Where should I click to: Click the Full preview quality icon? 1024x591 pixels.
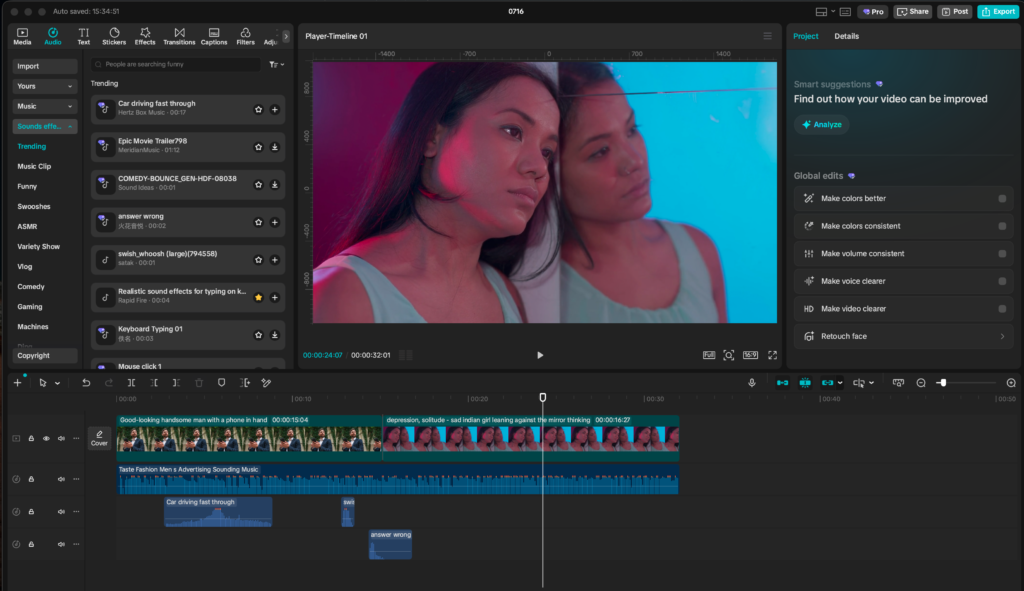click(x=709, y=355)
